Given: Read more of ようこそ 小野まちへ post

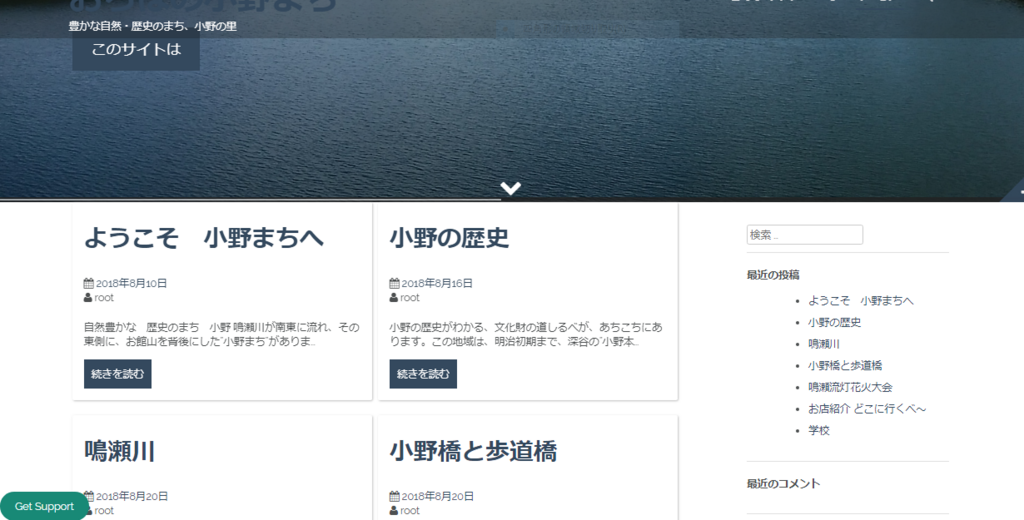Looking at the screenshot, I should [x=118, y=374].
